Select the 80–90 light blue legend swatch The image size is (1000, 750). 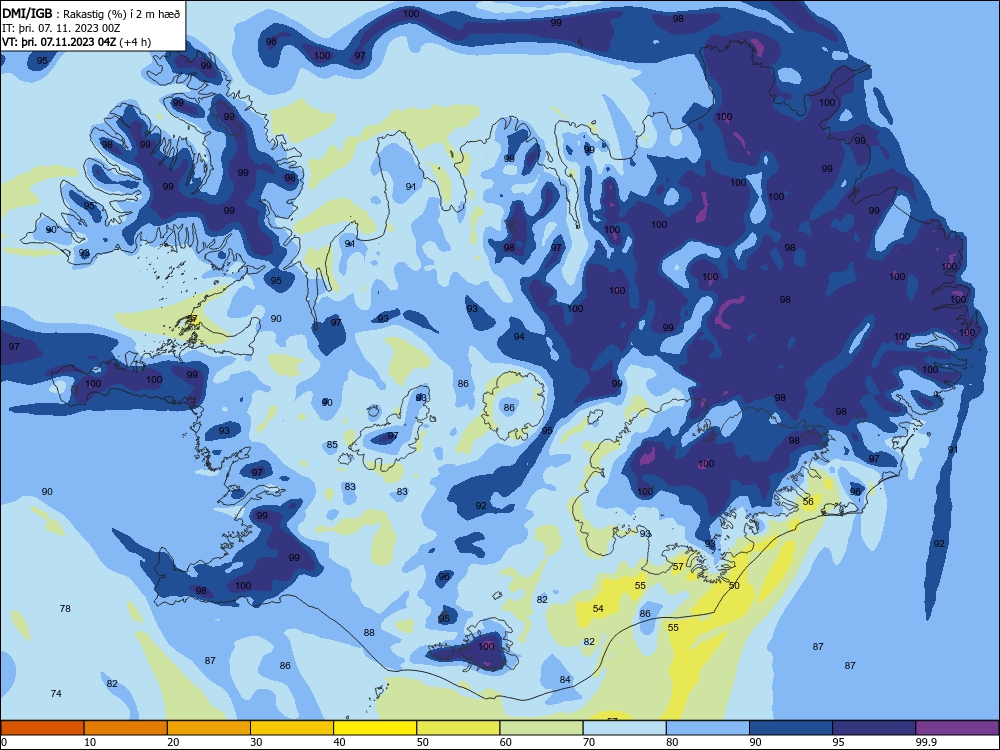[708, 728]
